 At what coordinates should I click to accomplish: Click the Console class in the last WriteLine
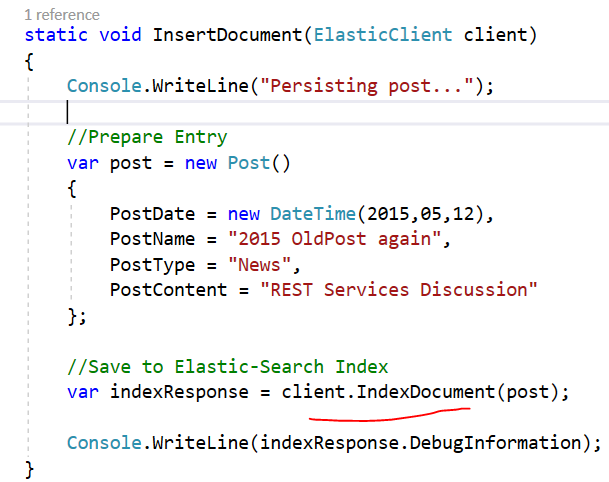(x=105, y=442)
